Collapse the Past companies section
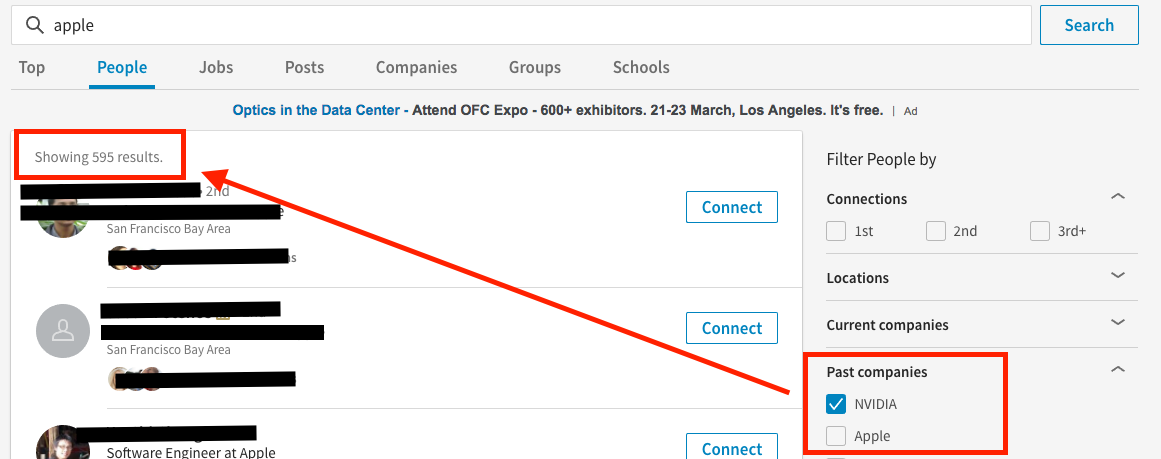1161x459 pixels. (x=1118, y=369)
